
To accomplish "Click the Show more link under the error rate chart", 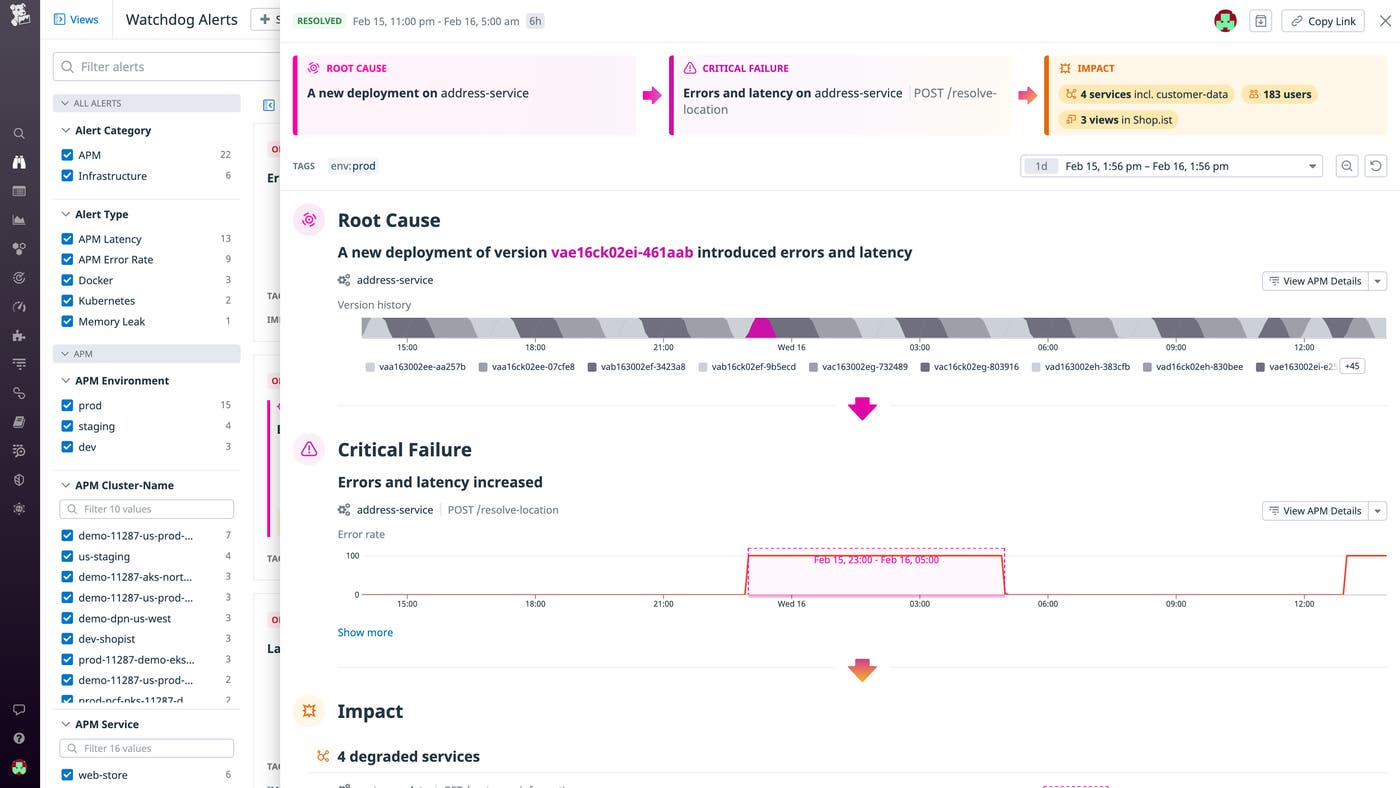I will click(x=364, y=632).
